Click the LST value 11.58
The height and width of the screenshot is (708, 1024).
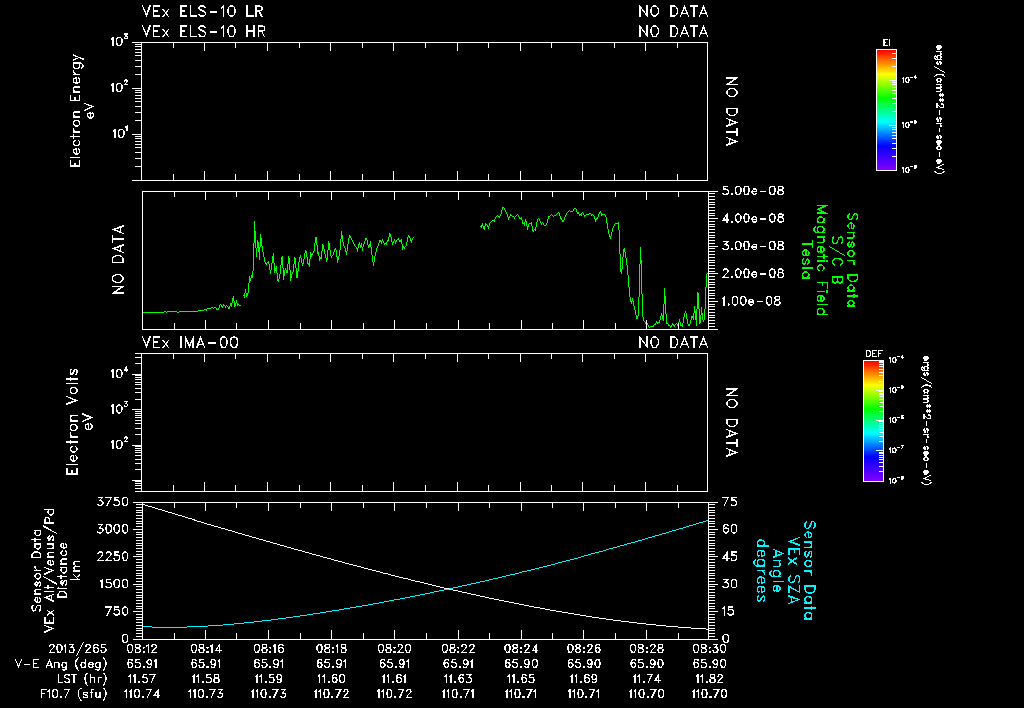(x=205, y=679)
